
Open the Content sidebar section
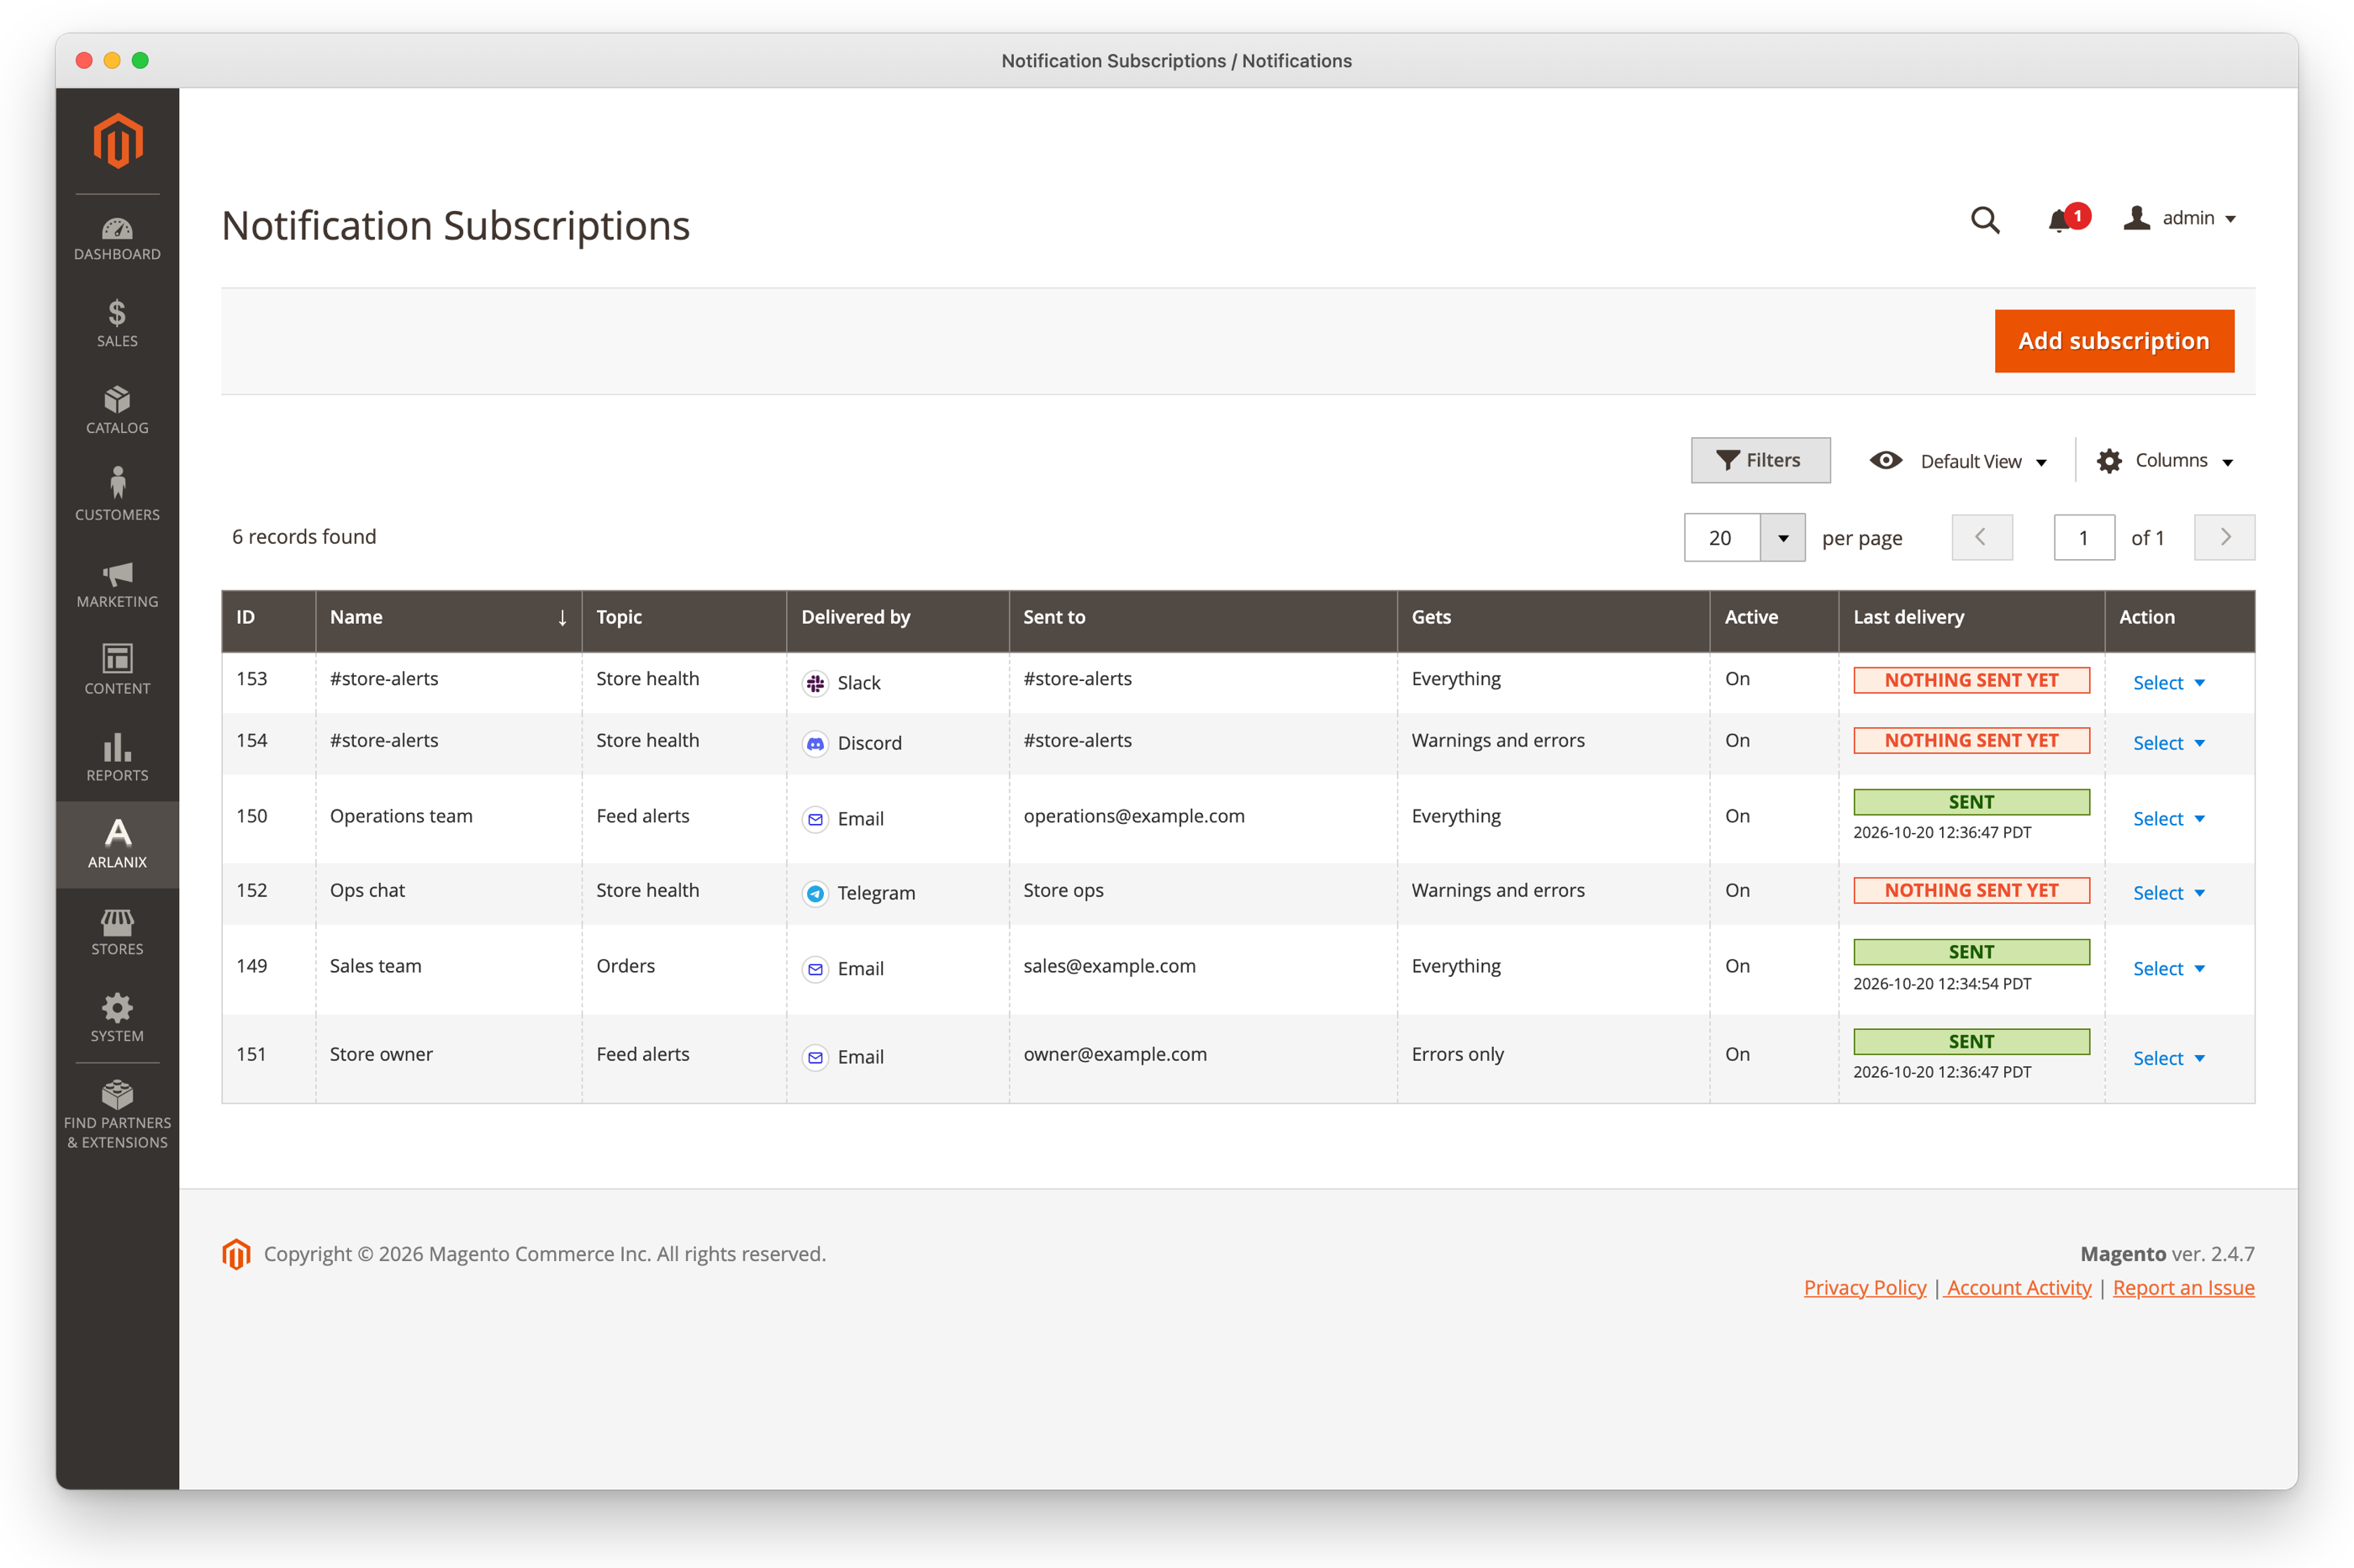[x=117, y=671]
